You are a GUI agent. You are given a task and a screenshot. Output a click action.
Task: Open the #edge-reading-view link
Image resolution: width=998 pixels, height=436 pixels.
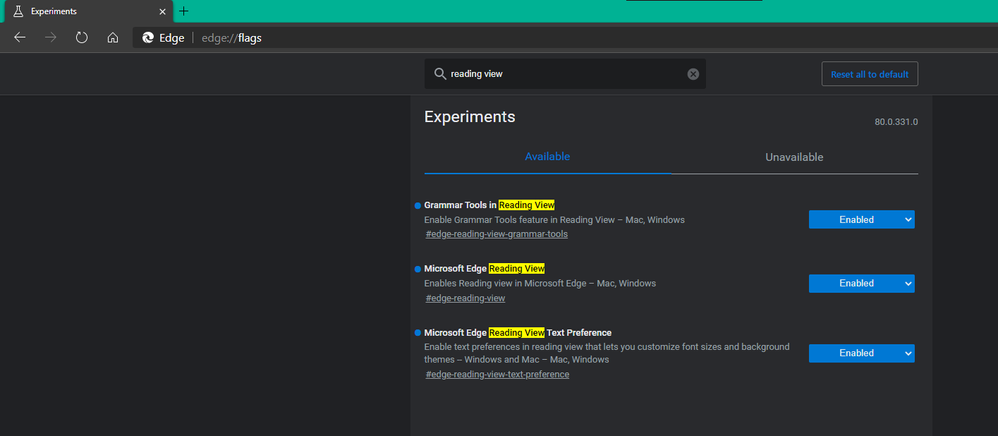pyautogui.click(x=465, y=299)
